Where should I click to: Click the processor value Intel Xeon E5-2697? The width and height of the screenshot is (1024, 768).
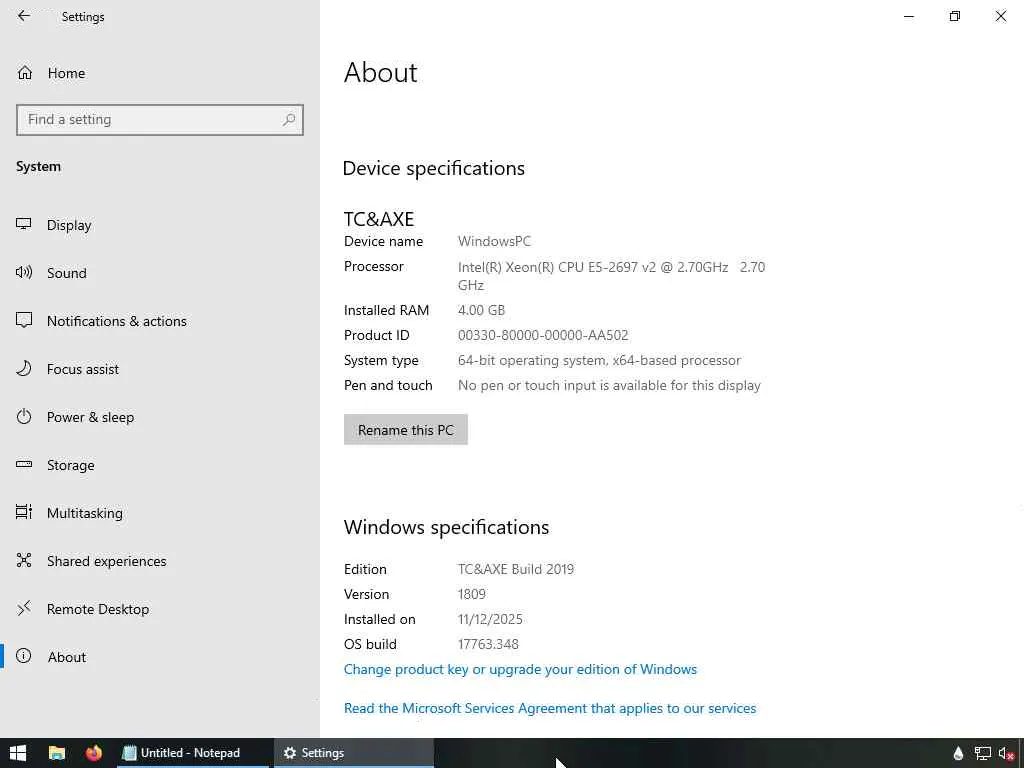tap(611, 276)
